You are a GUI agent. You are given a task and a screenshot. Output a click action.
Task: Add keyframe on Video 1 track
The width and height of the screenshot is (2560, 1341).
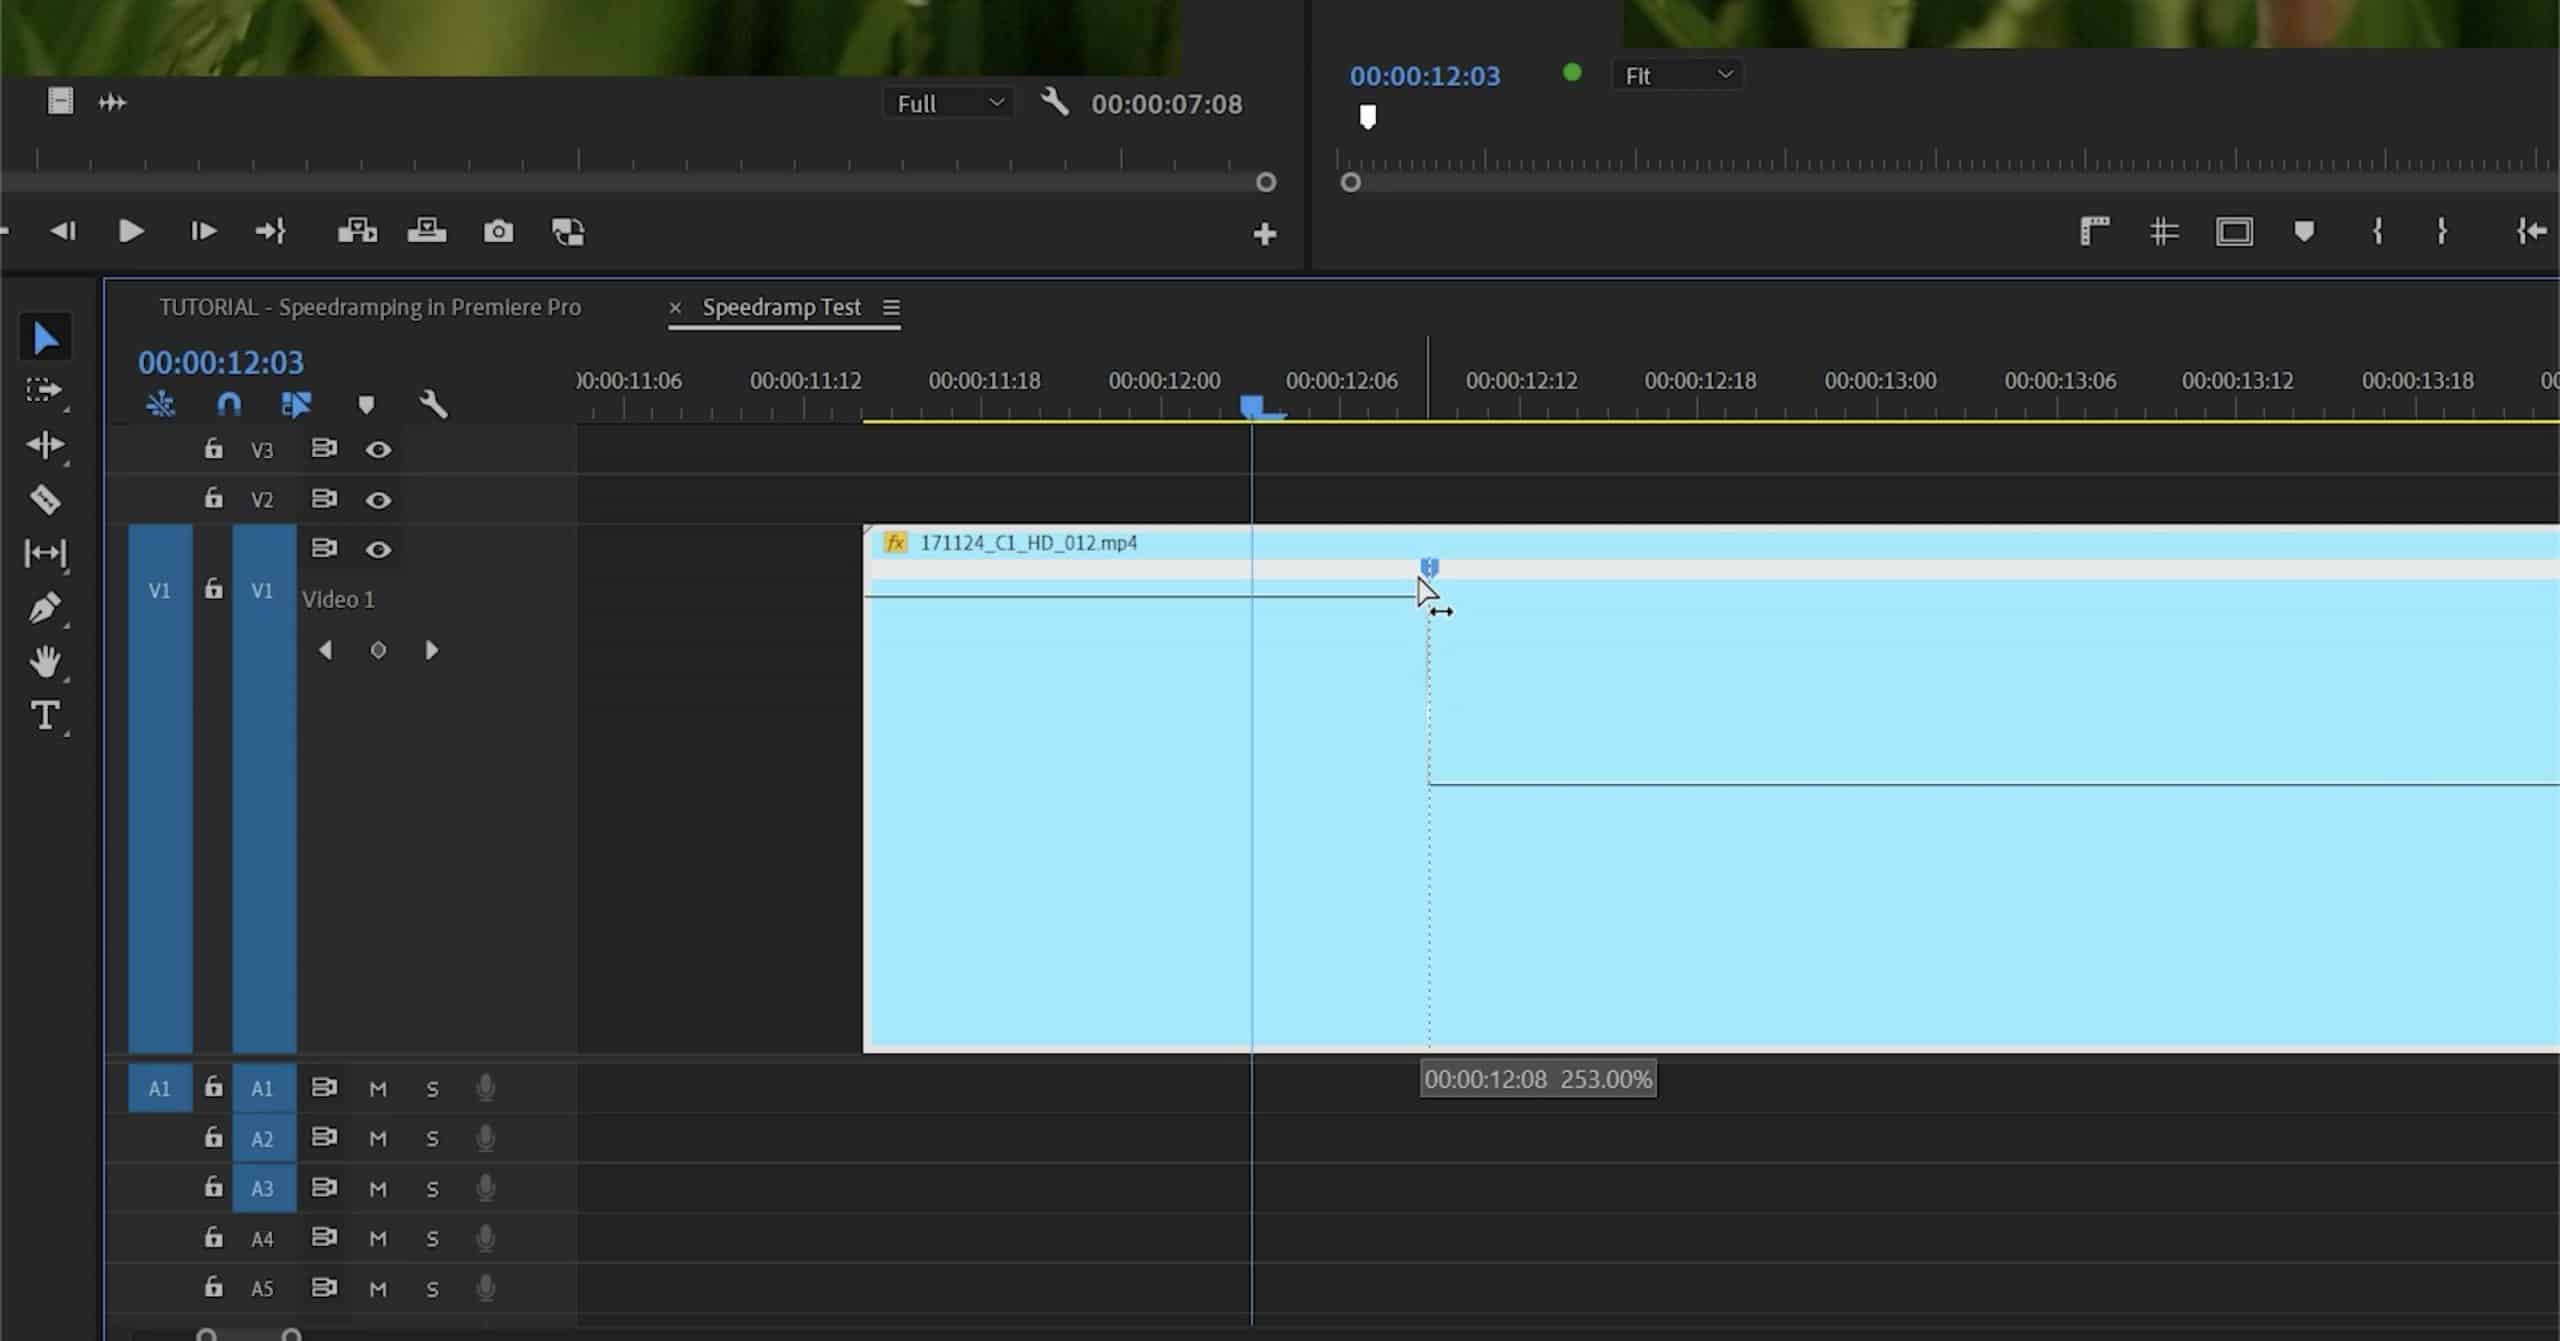[x=378, y=651]
